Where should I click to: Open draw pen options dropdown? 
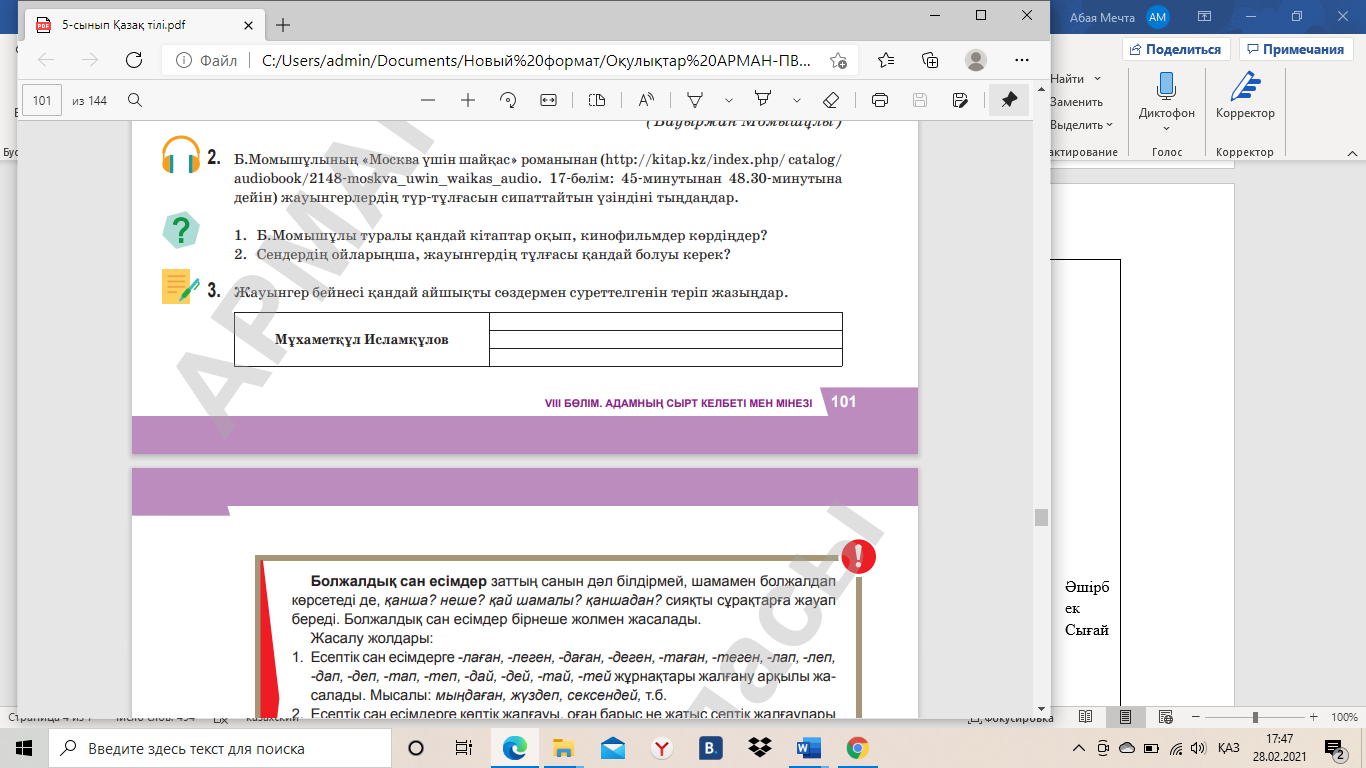(x=729, y=100)
